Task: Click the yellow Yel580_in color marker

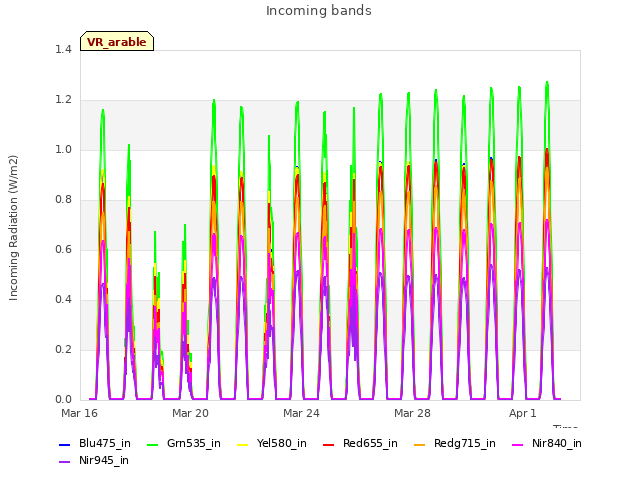Action: point(242,444)
